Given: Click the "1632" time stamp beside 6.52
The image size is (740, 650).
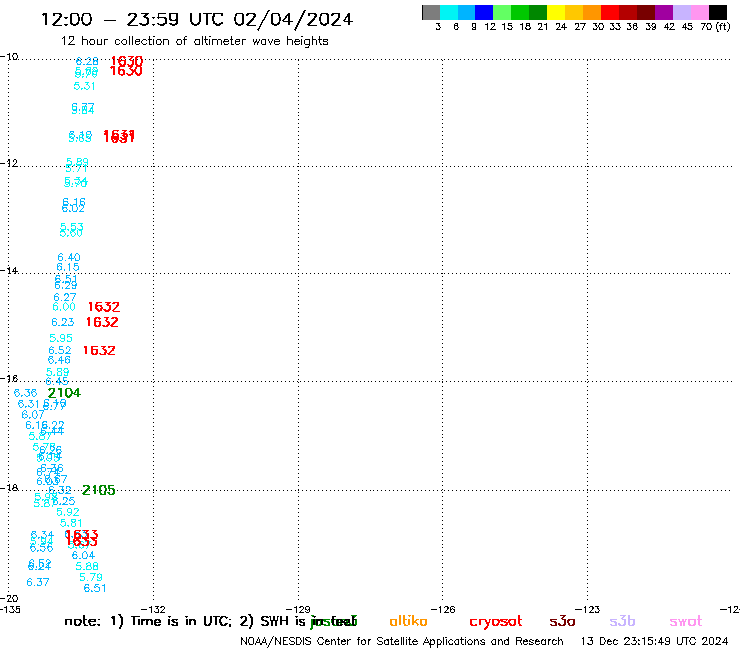Looking at the screenshot, I should point(99,351).
